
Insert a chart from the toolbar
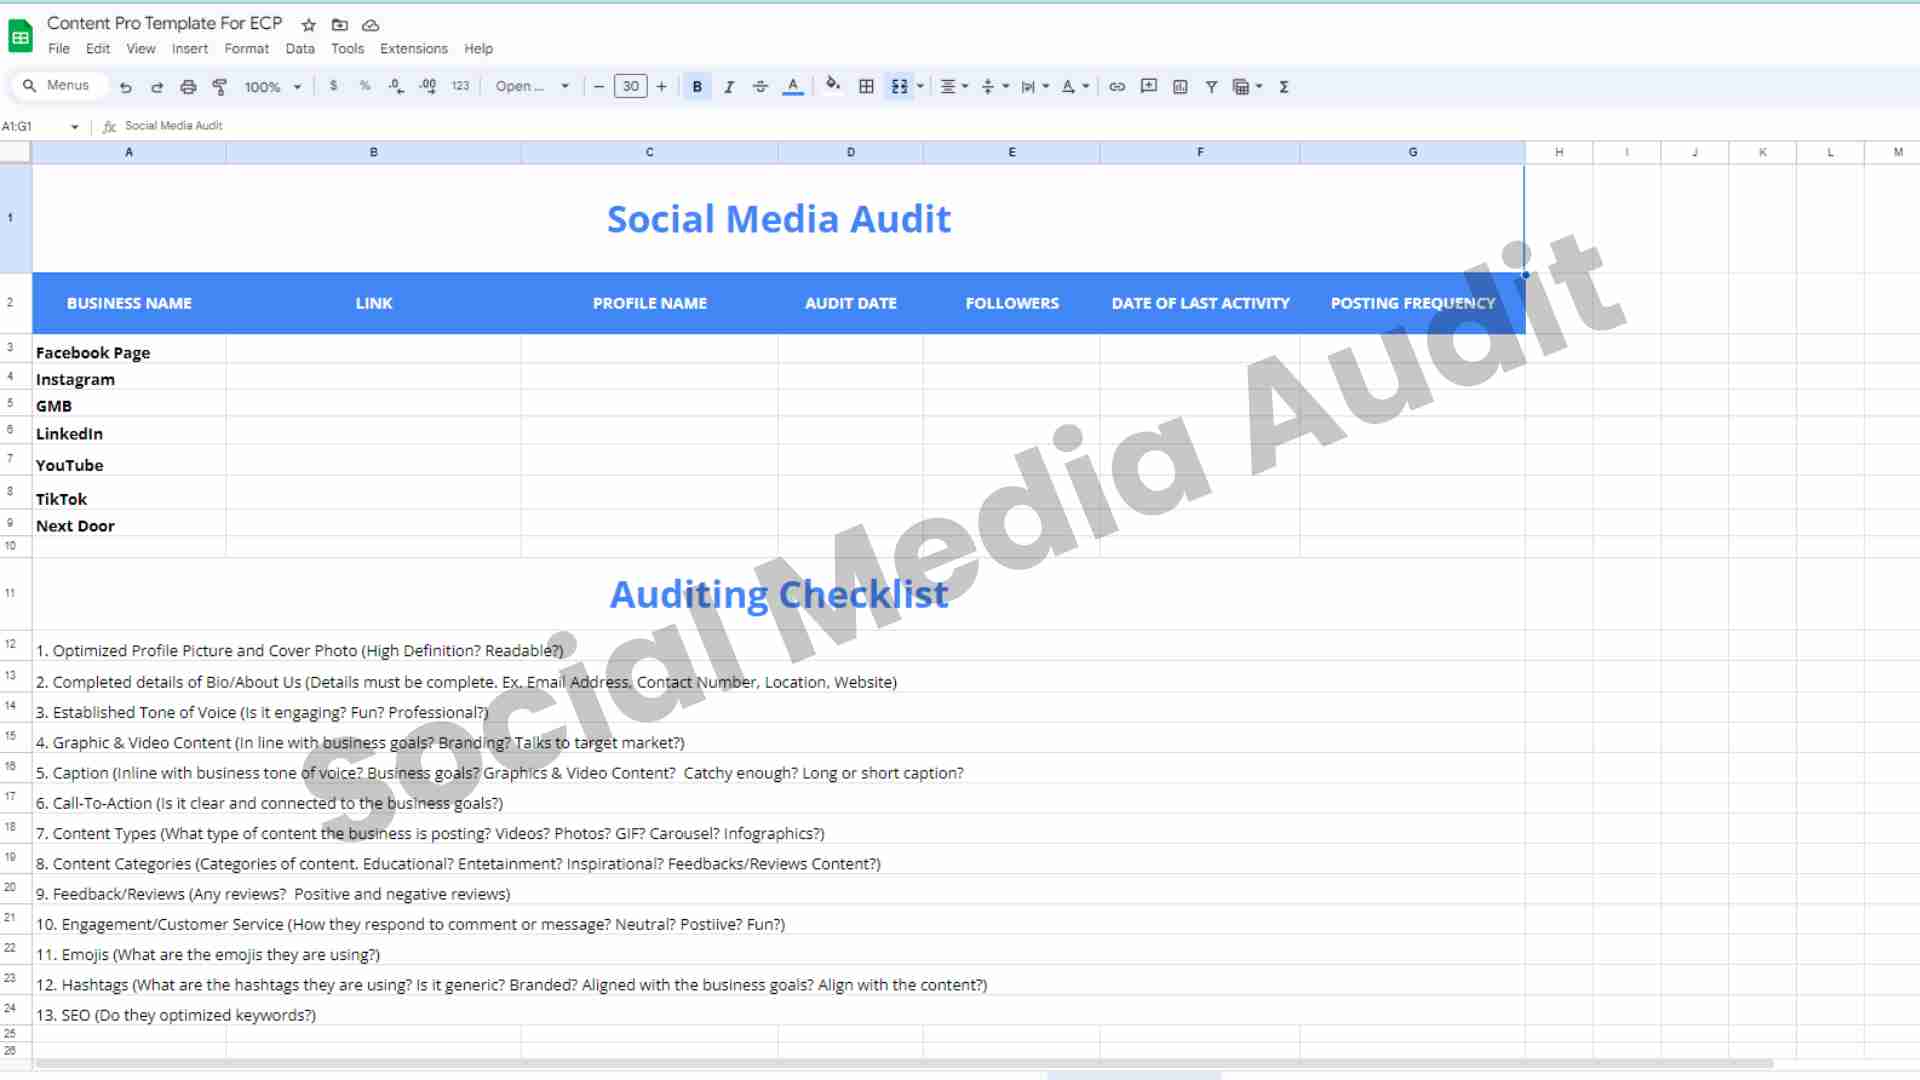(x=1180, y=87)
